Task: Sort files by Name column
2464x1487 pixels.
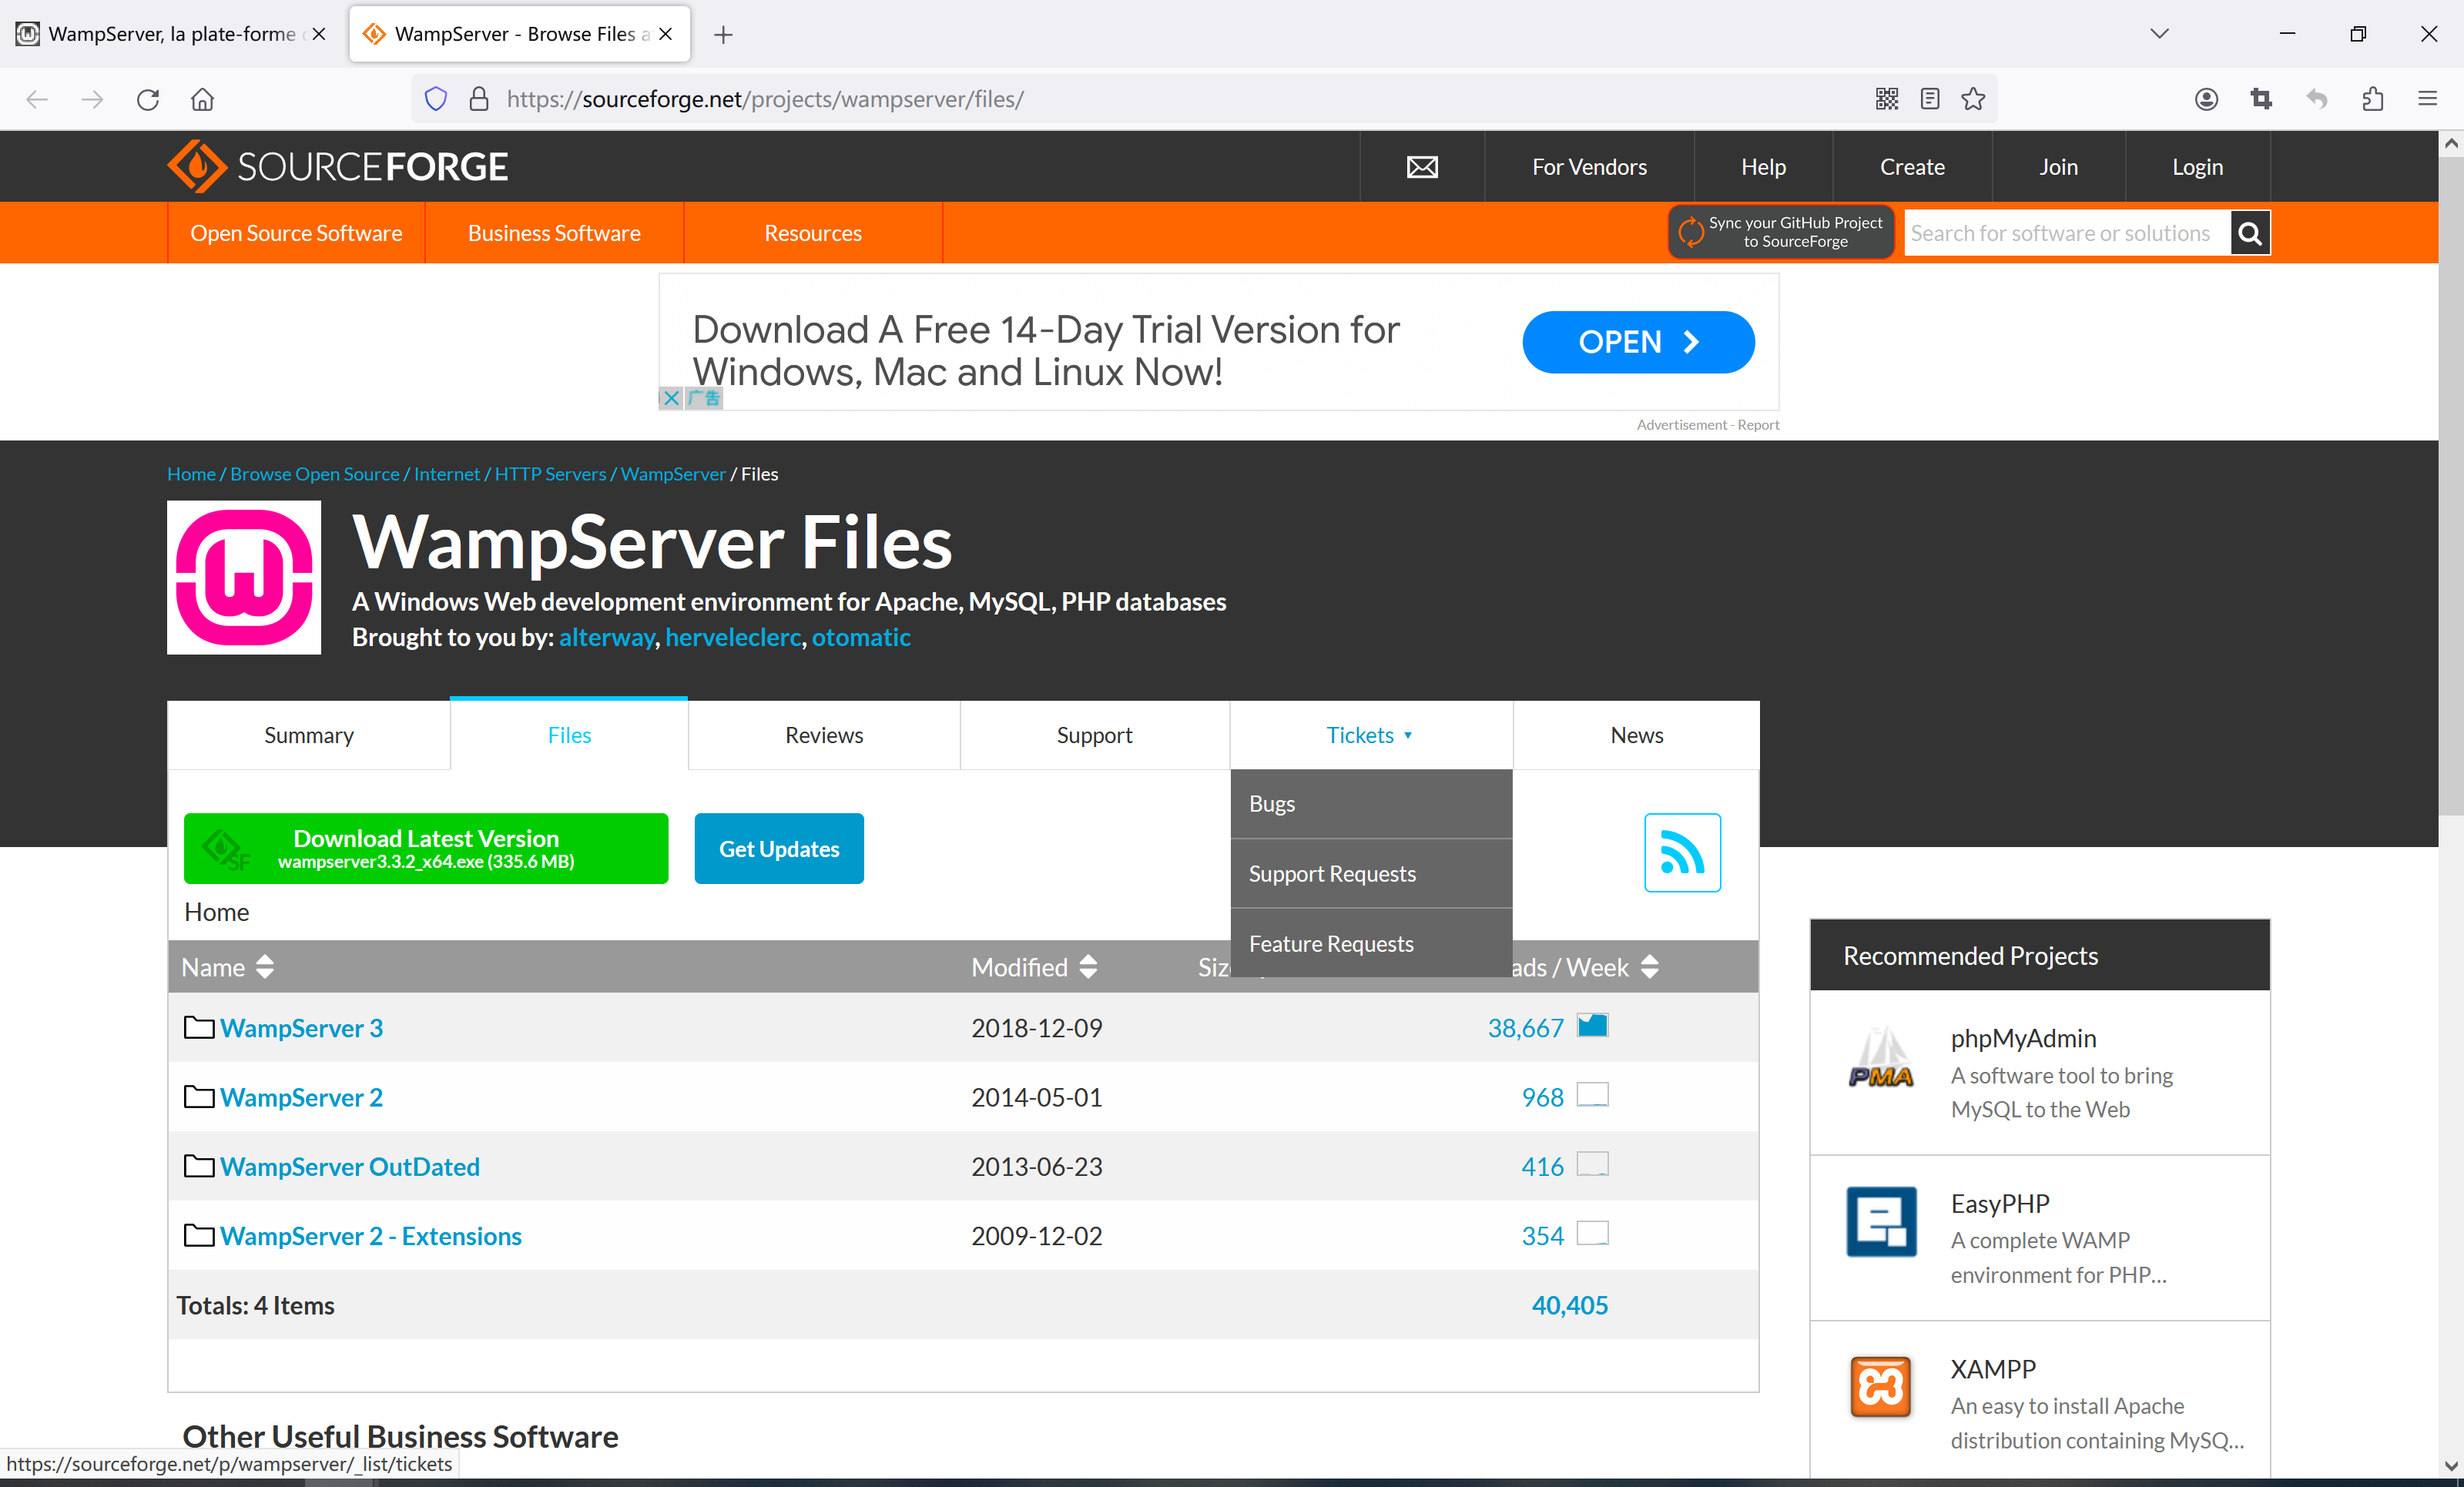Action: 227,967
